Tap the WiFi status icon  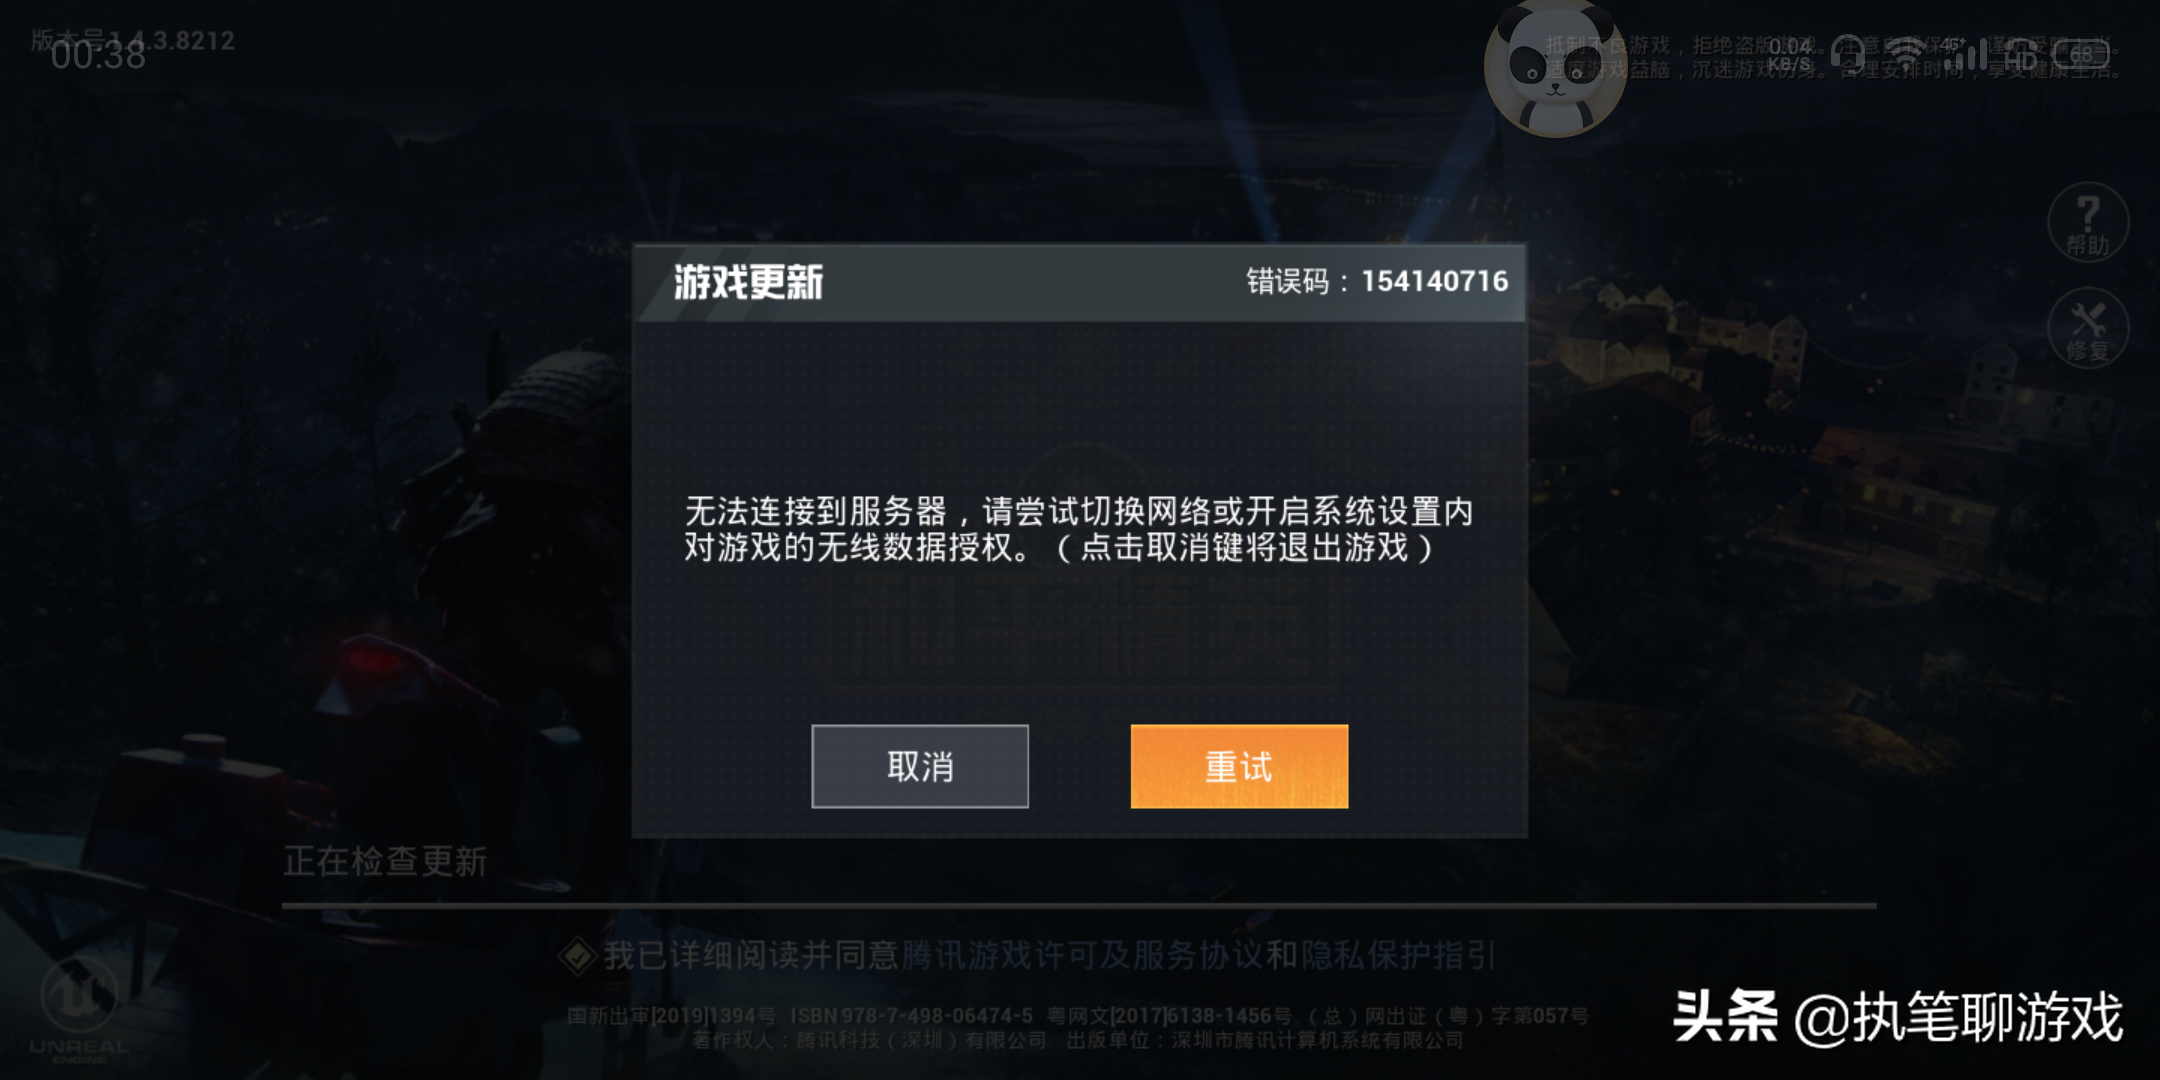1906,54
